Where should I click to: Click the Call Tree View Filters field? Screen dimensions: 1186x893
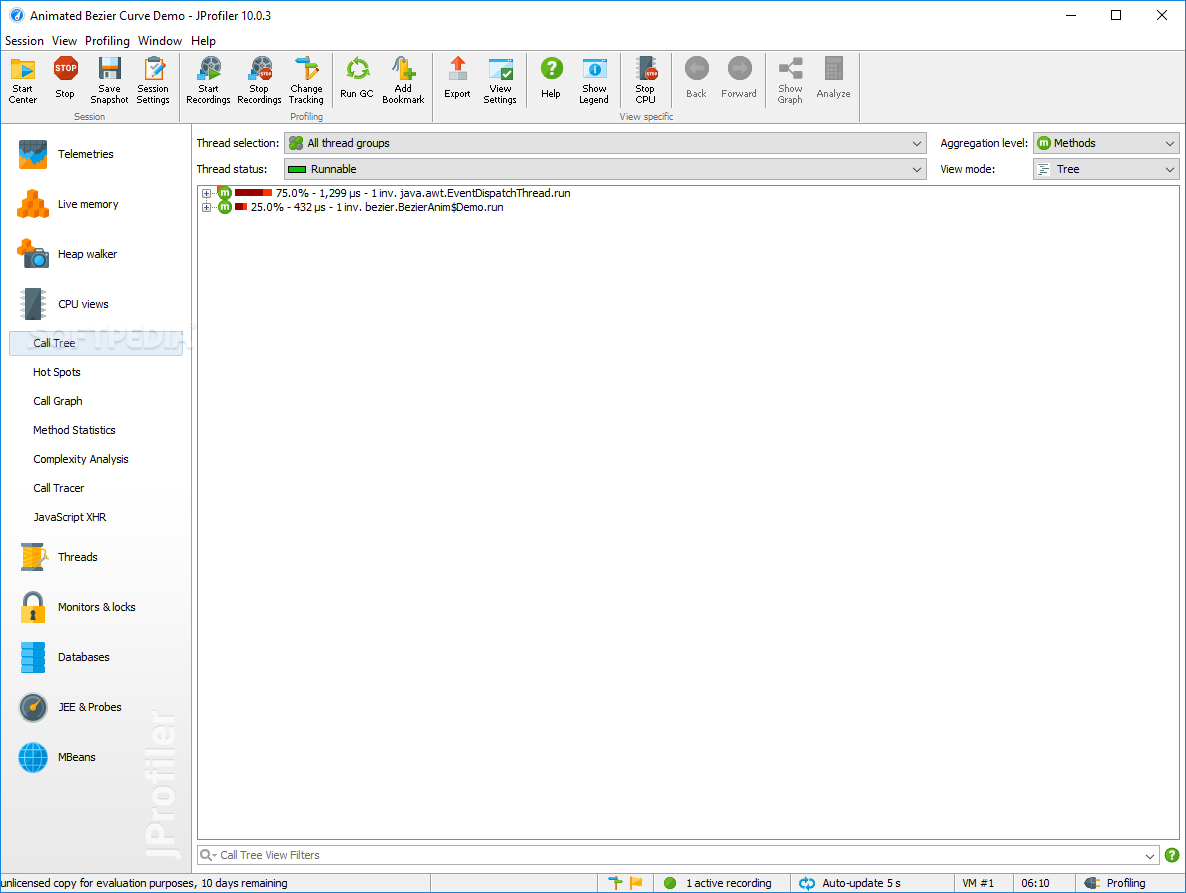(x=677, y=855)
